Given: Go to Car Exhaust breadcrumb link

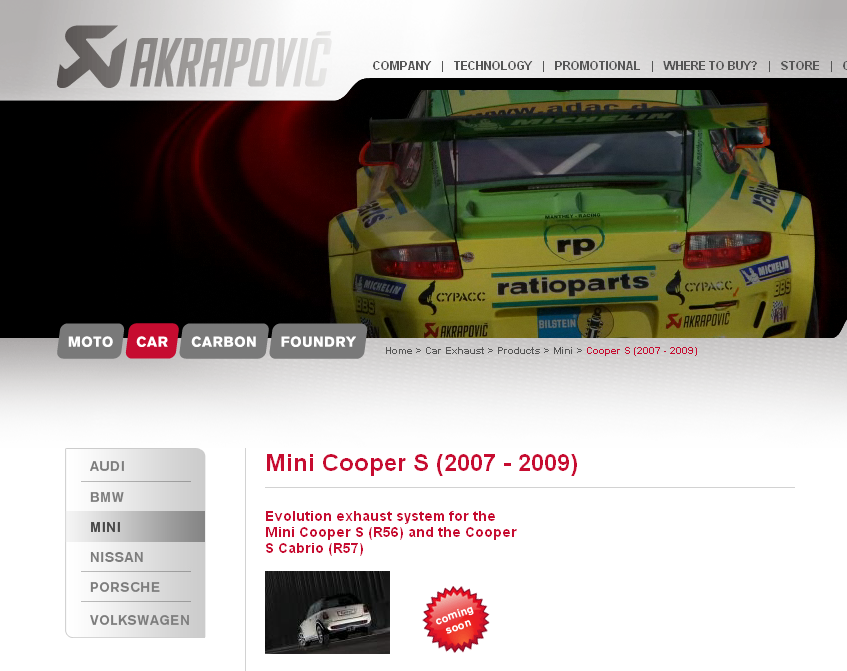Looking at the screenshot, I should (454, 351).
